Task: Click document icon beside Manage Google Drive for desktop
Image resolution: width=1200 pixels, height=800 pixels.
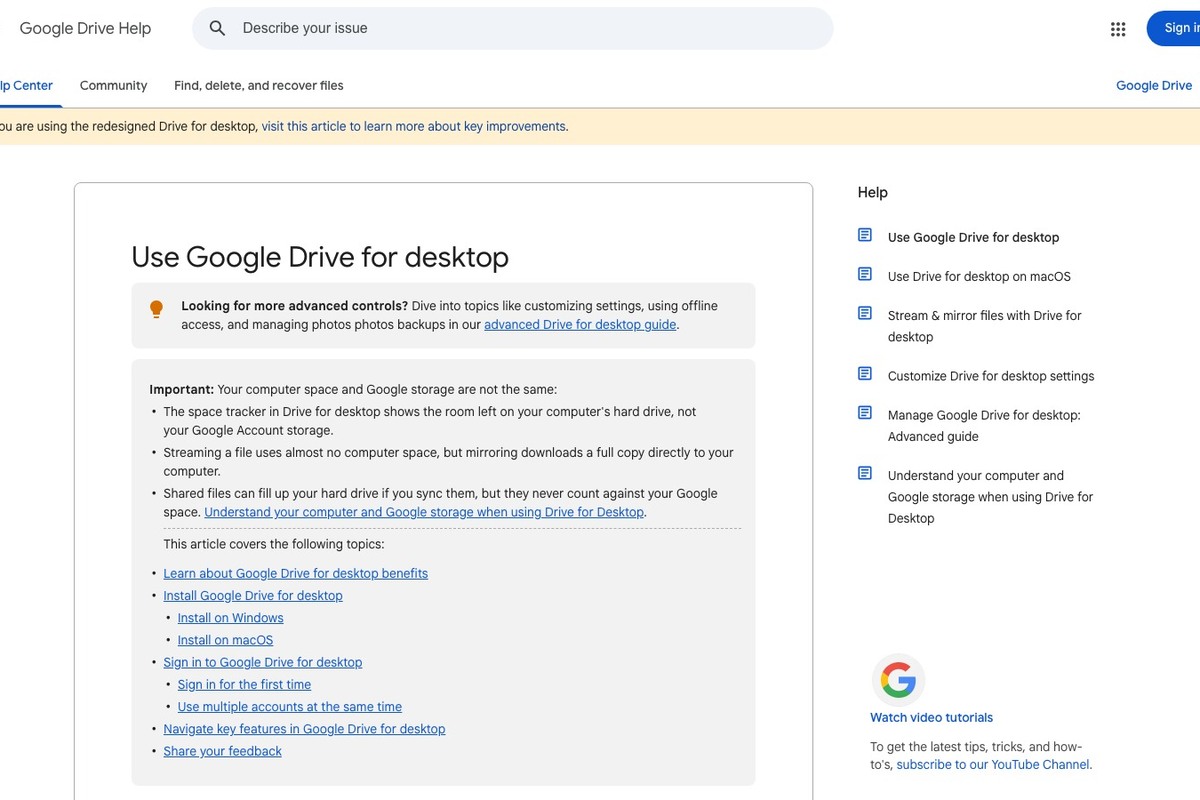Action: tap(865, 413)
